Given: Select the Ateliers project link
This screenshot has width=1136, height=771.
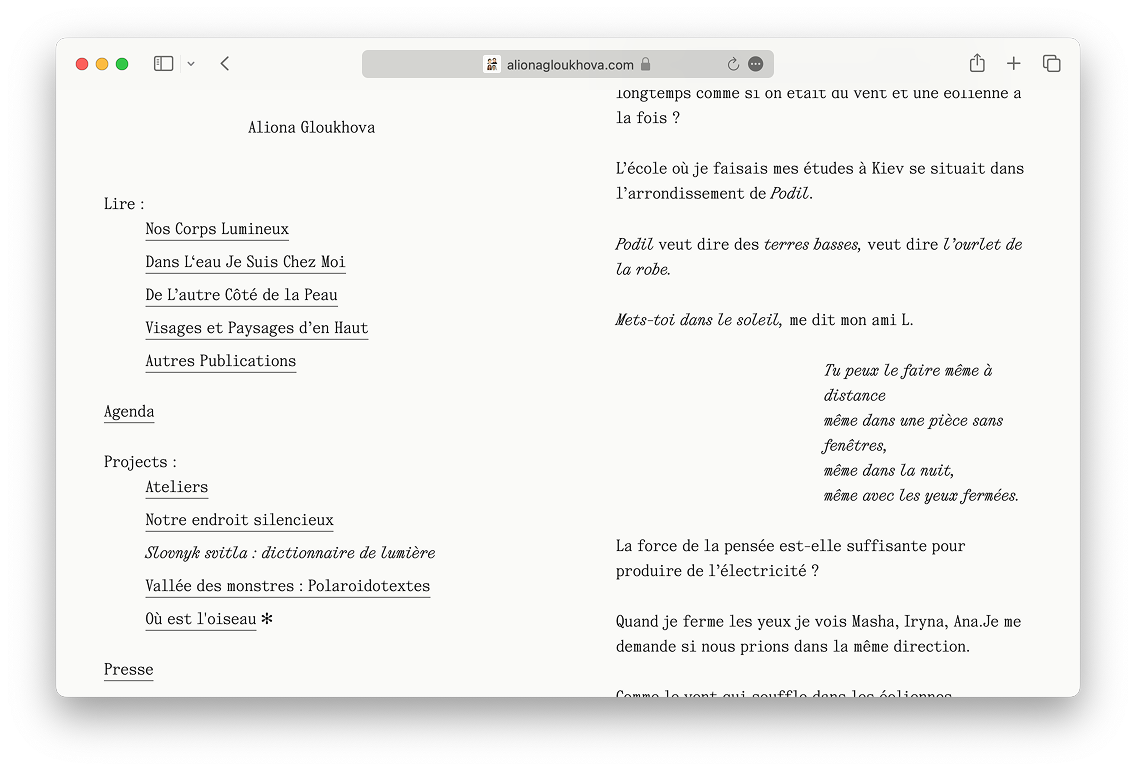Looking at the screenshot, I should coord(176,488).
